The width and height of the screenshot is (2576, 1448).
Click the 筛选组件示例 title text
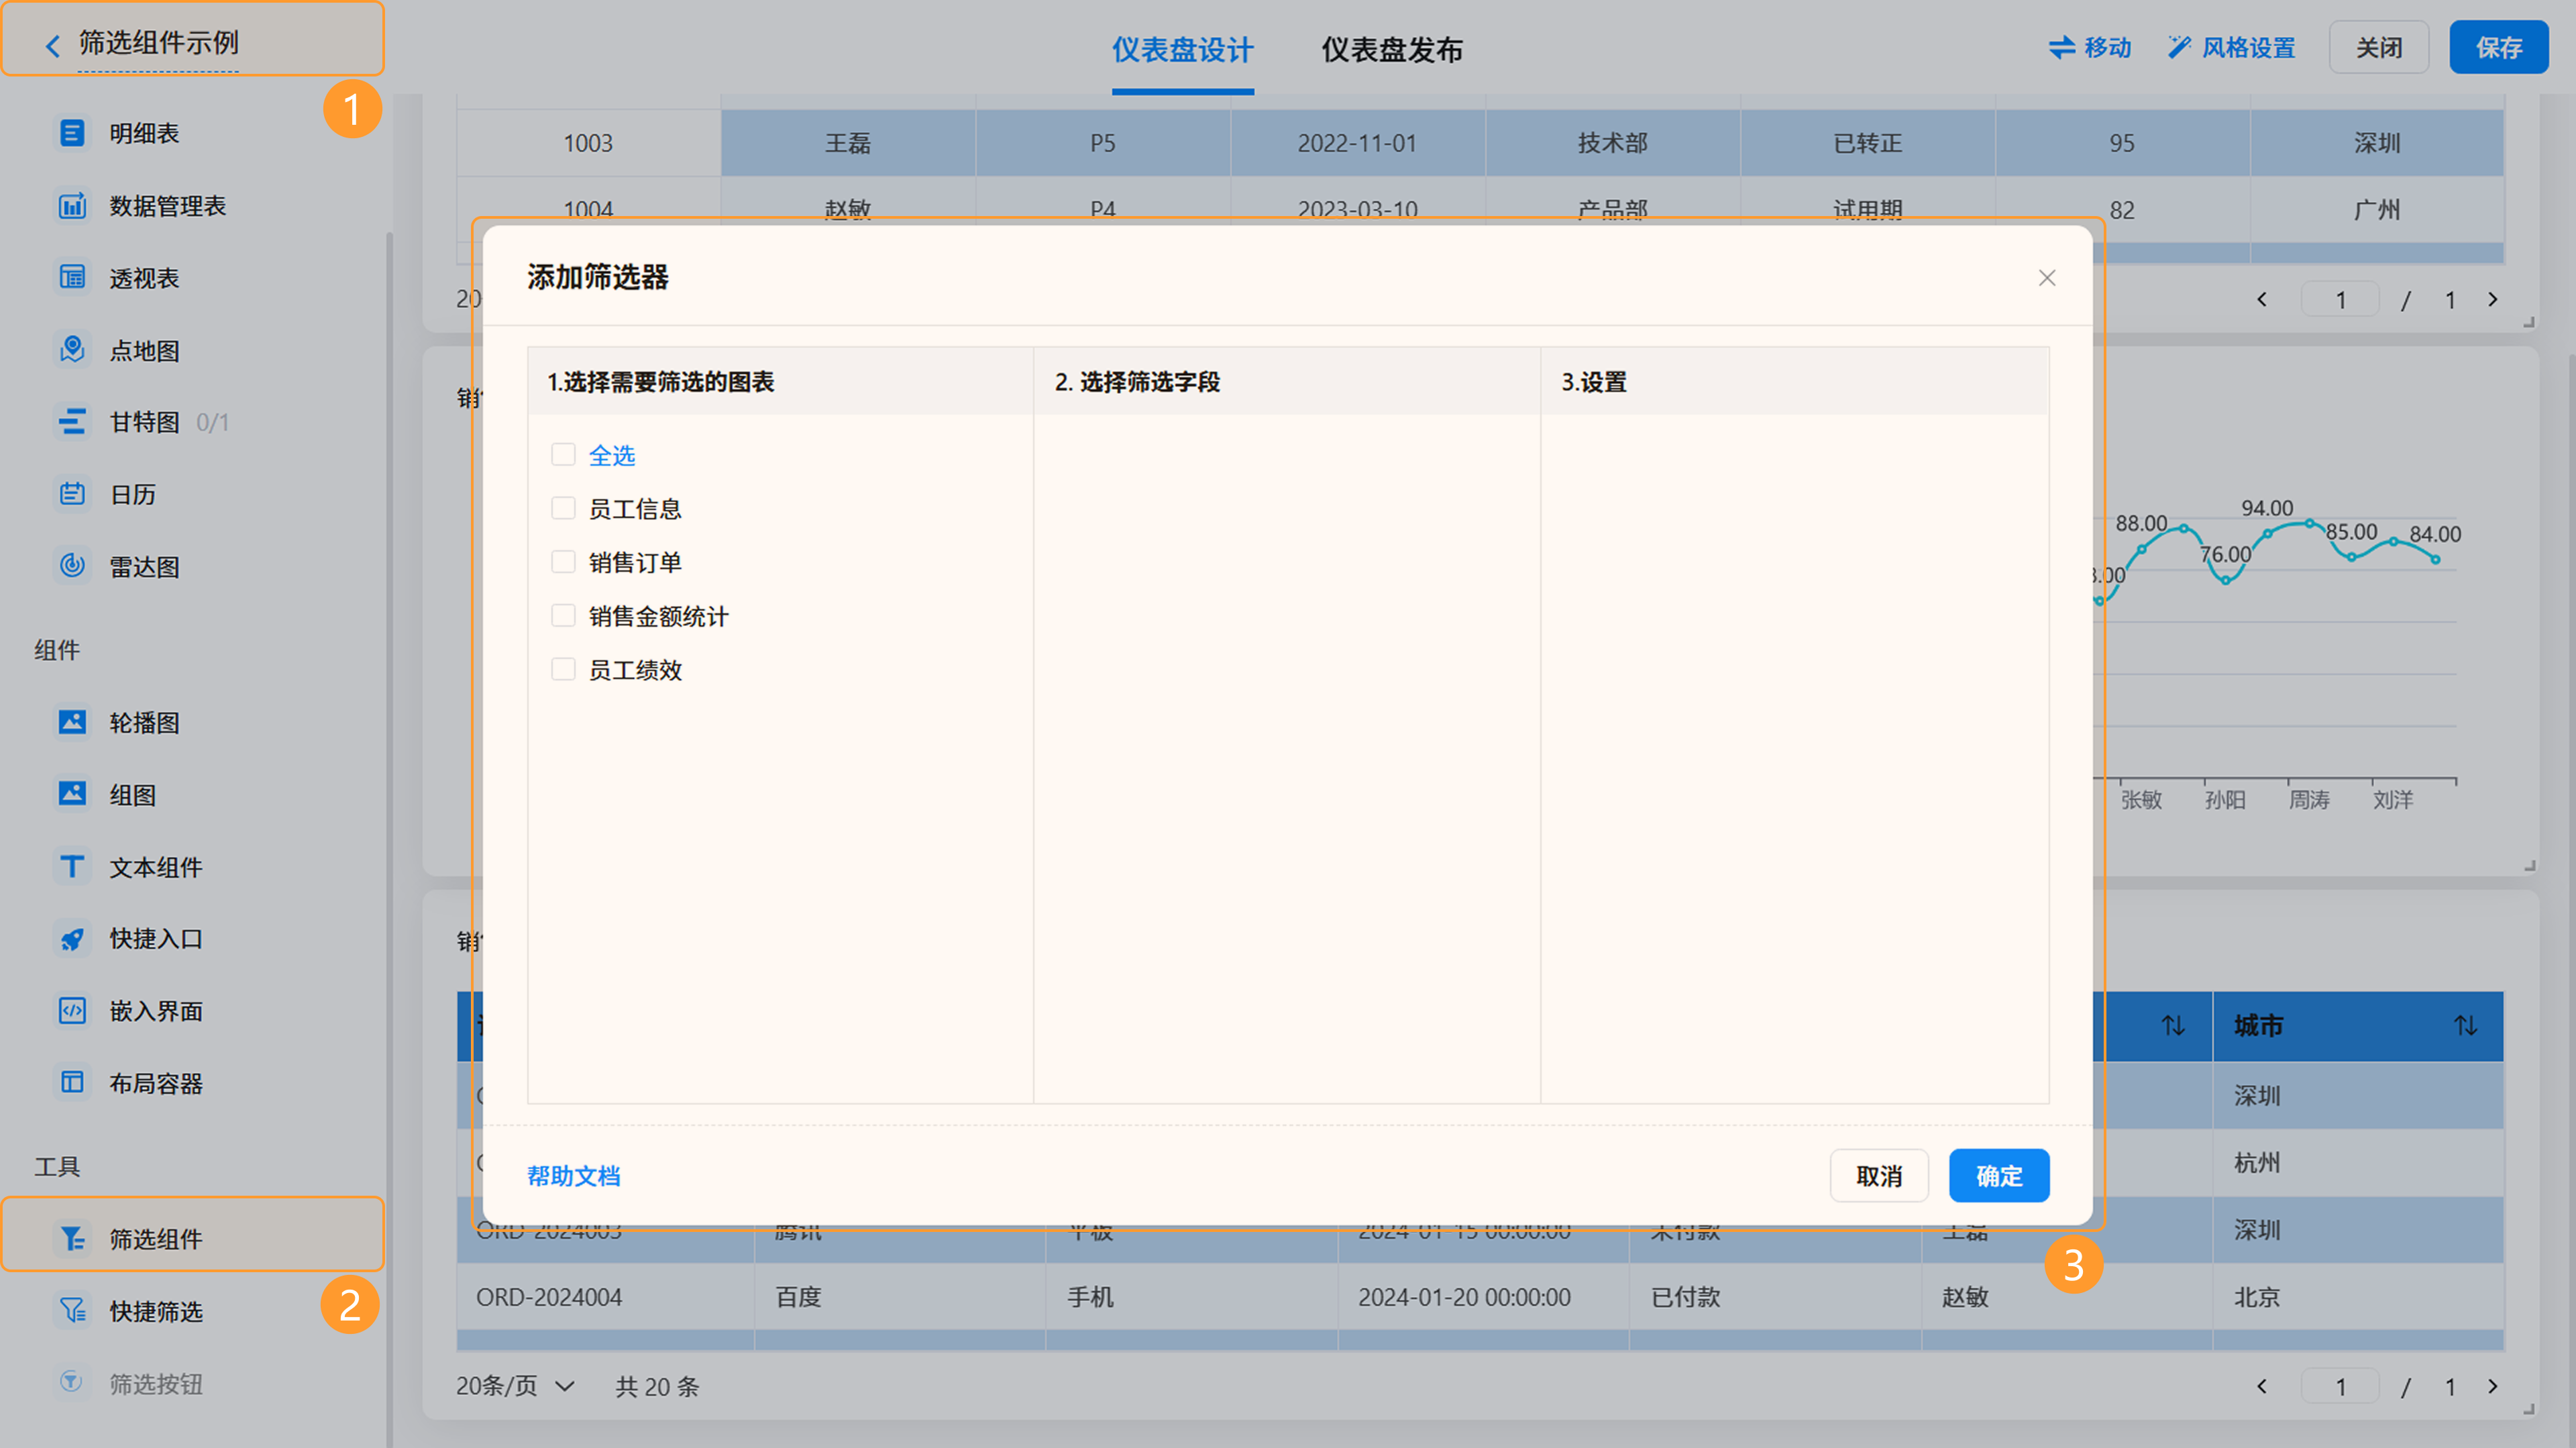click(x=159, y=43)
